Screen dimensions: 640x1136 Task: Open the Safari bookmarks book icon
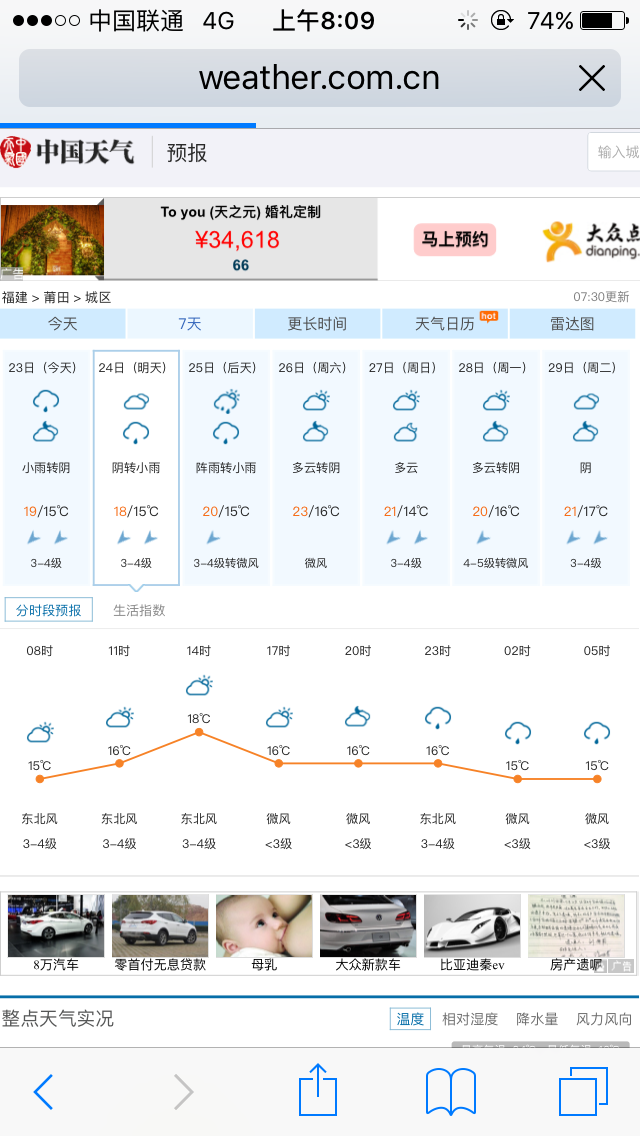[x=450, y=1091]
